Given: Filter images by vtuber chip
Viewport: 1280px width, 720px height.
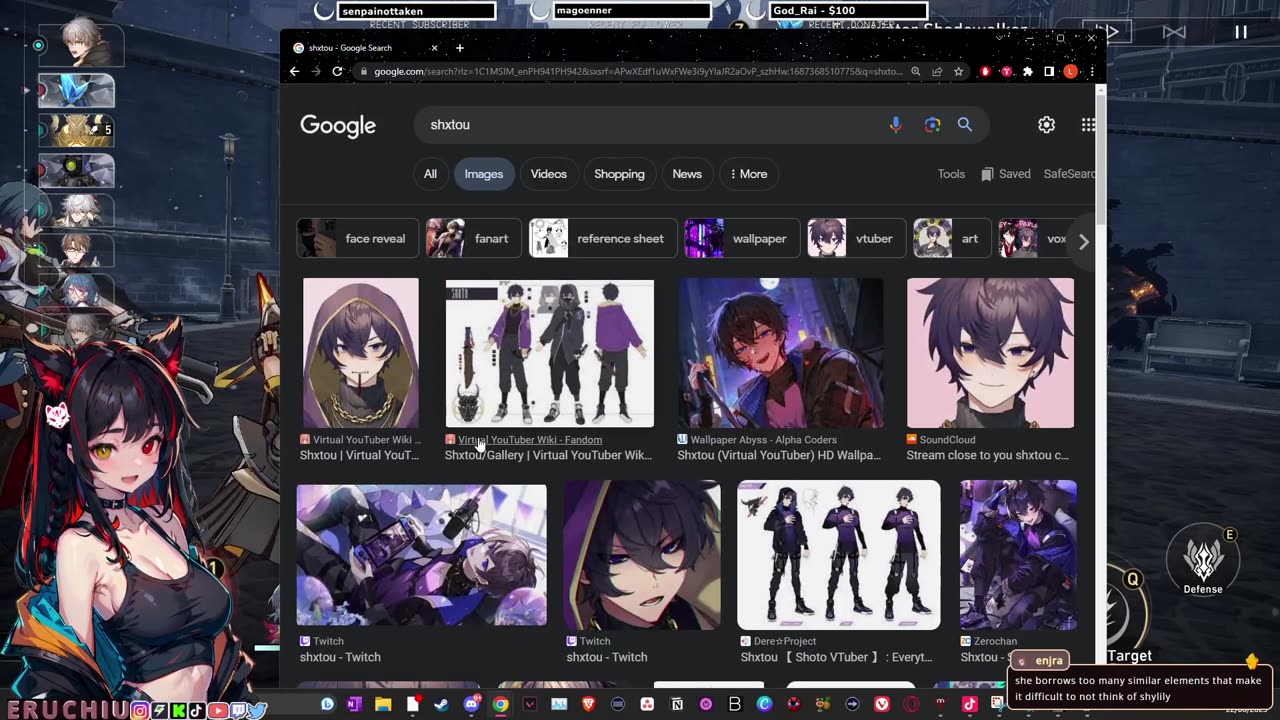Looking at the screenshot, I should tap(856, 239).
